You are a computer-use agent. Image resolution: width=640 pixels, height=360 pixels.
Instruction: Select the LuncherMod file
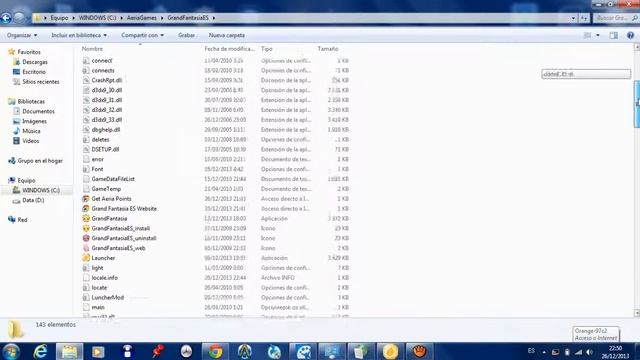[107, 298]
